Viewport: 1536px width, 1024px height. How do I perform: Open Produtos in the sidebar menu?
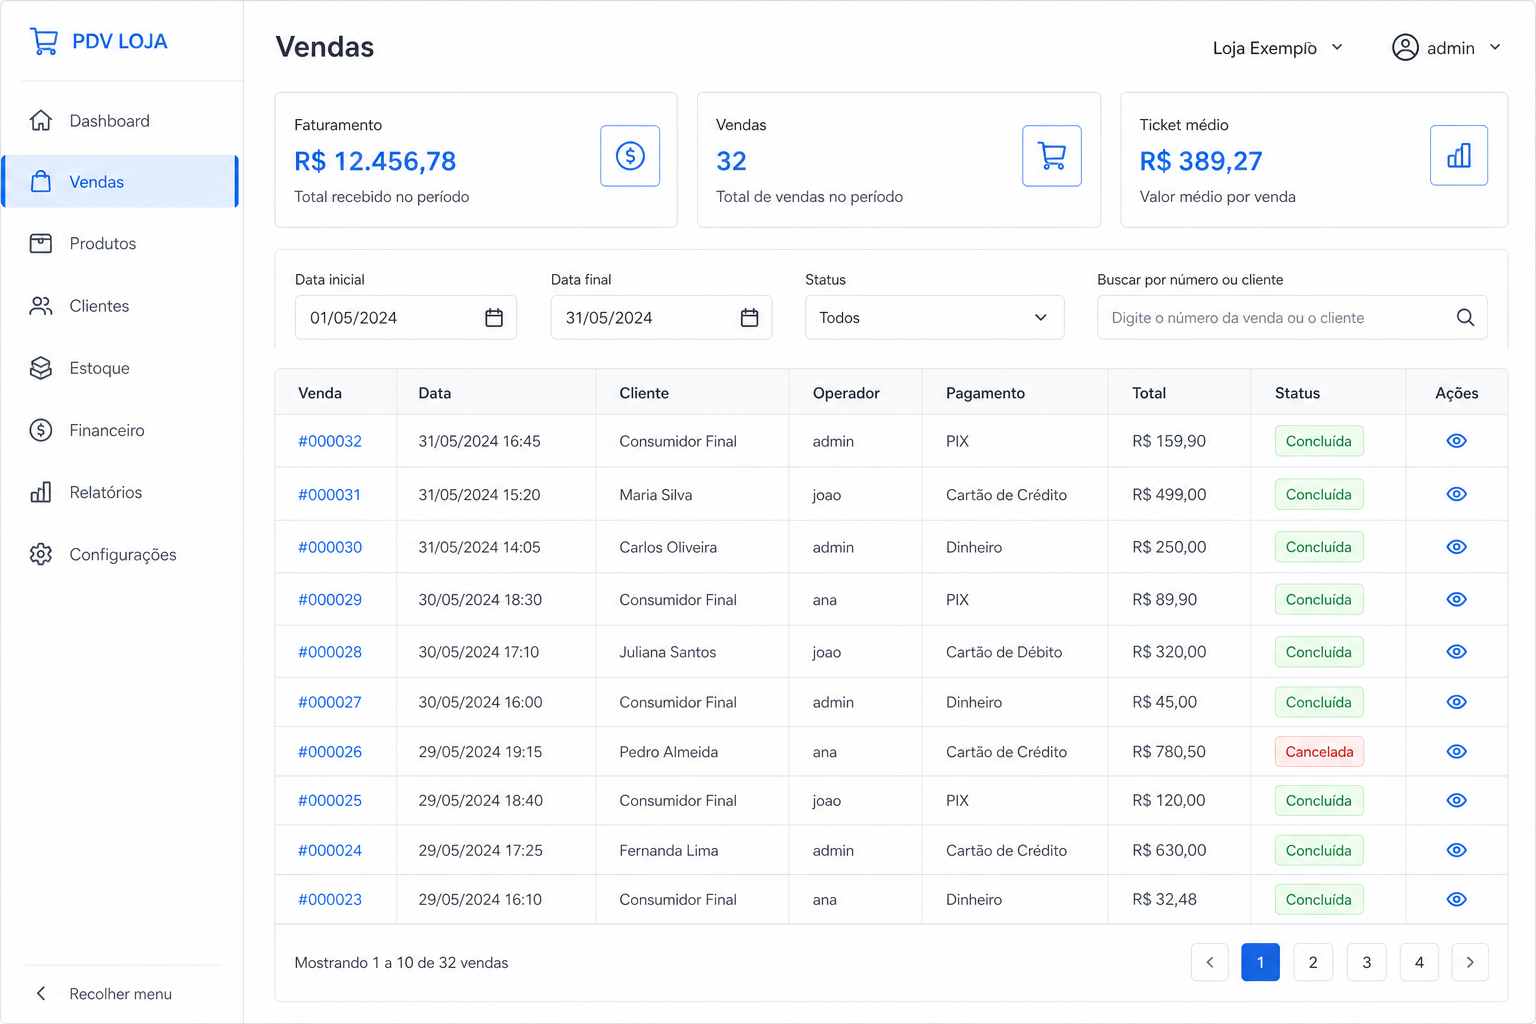[121, 244]
